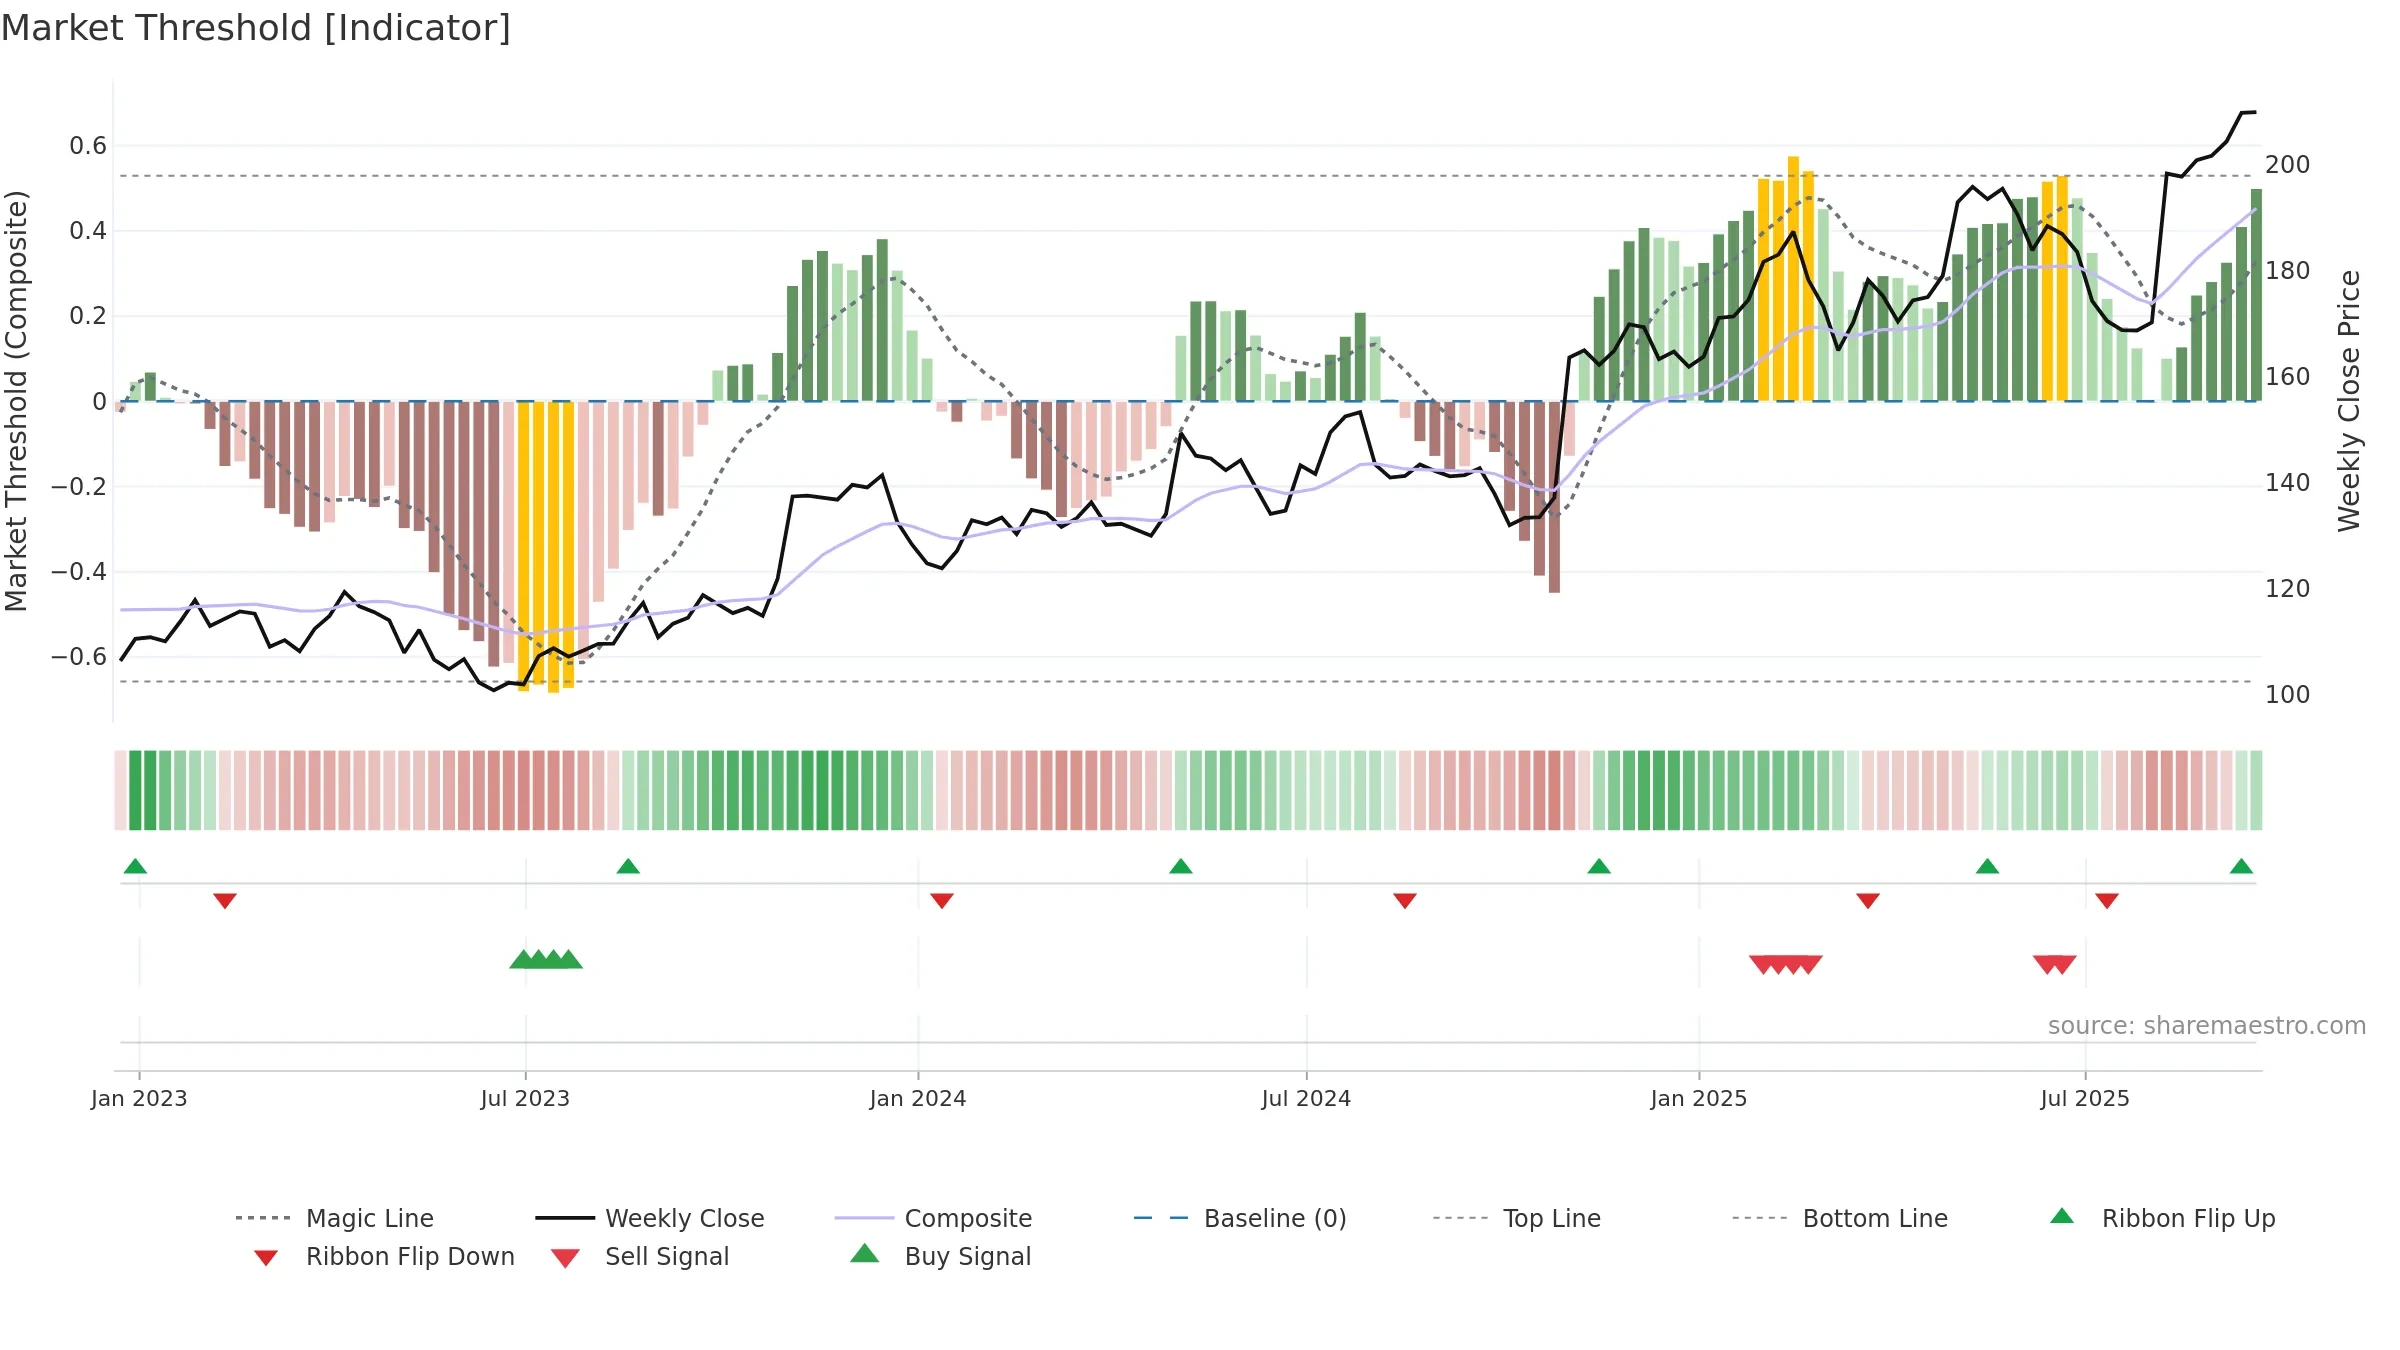Click the buy signal triangle cluster at July 2023
This screenshot has height=1350, width=2400.
tap(546, 959)
